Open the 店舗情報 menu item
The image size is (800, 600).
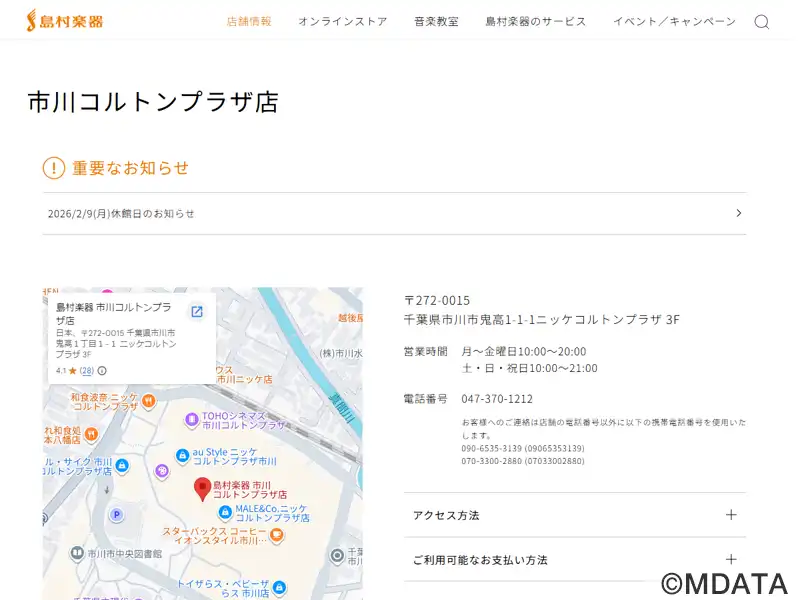(x=249, y=22)
